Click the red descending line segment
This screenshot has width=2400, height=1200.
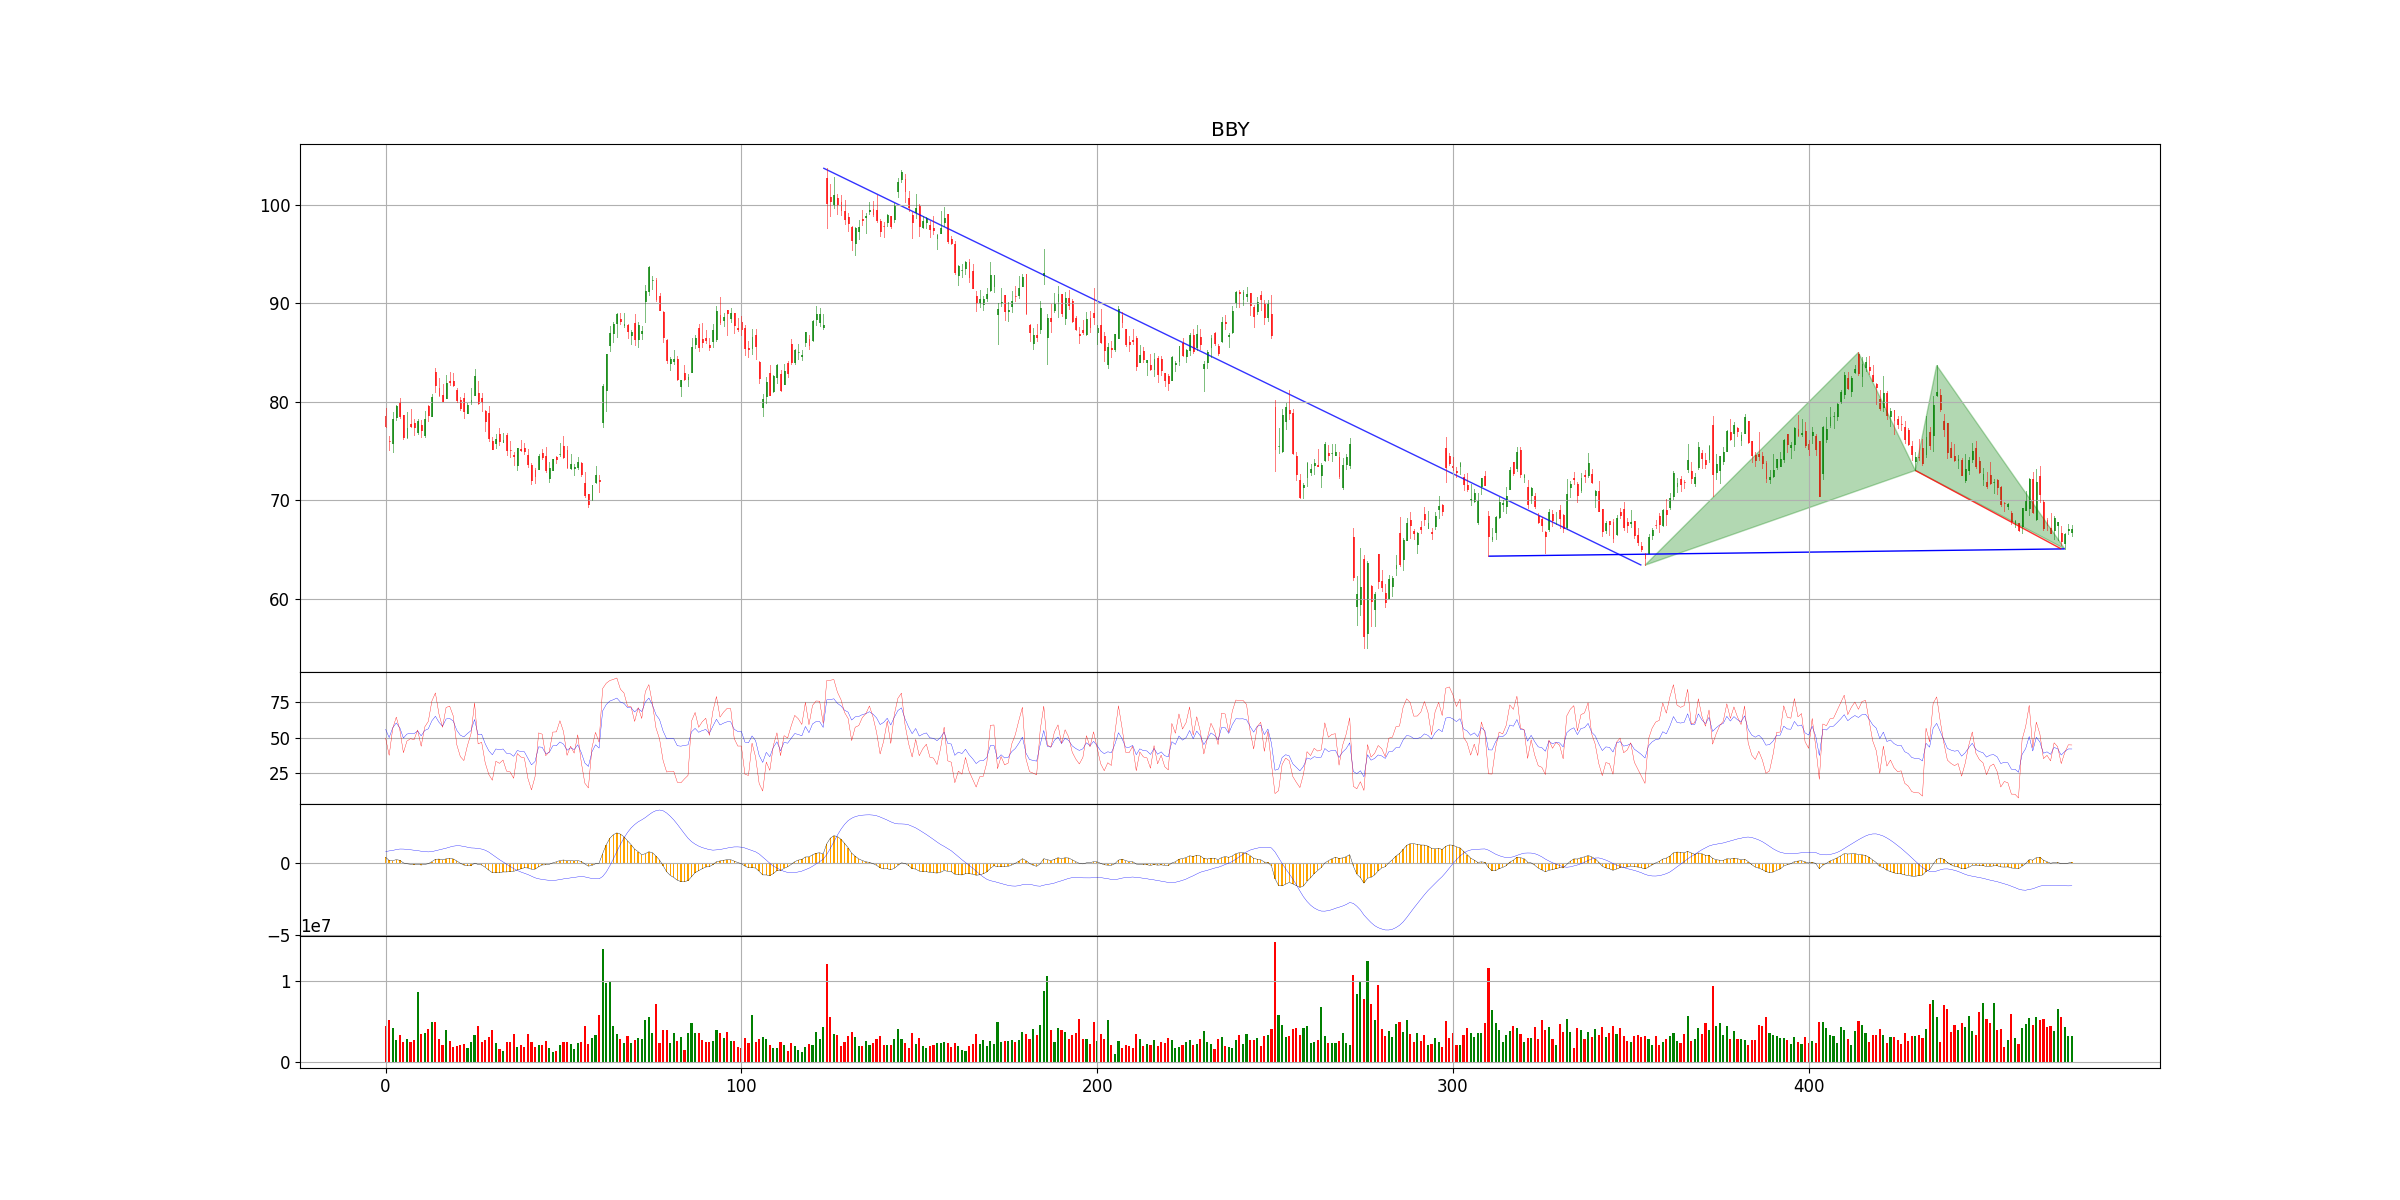point(1990,509)
